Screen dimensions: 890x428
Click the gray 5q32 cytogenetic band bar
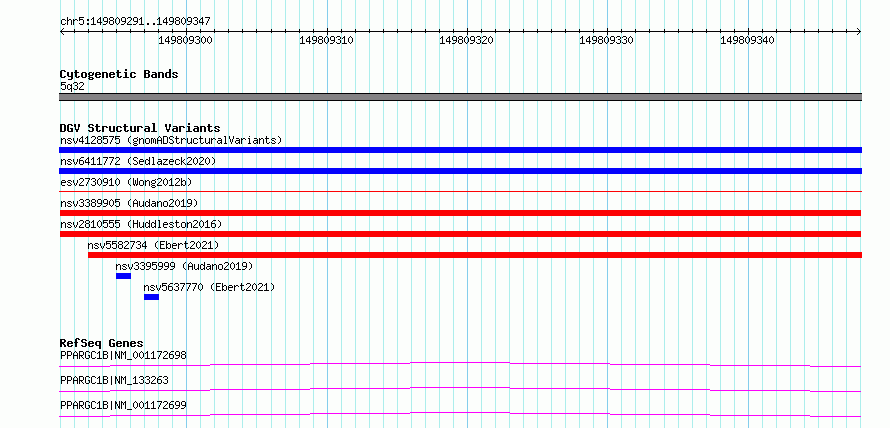[460, 97]
